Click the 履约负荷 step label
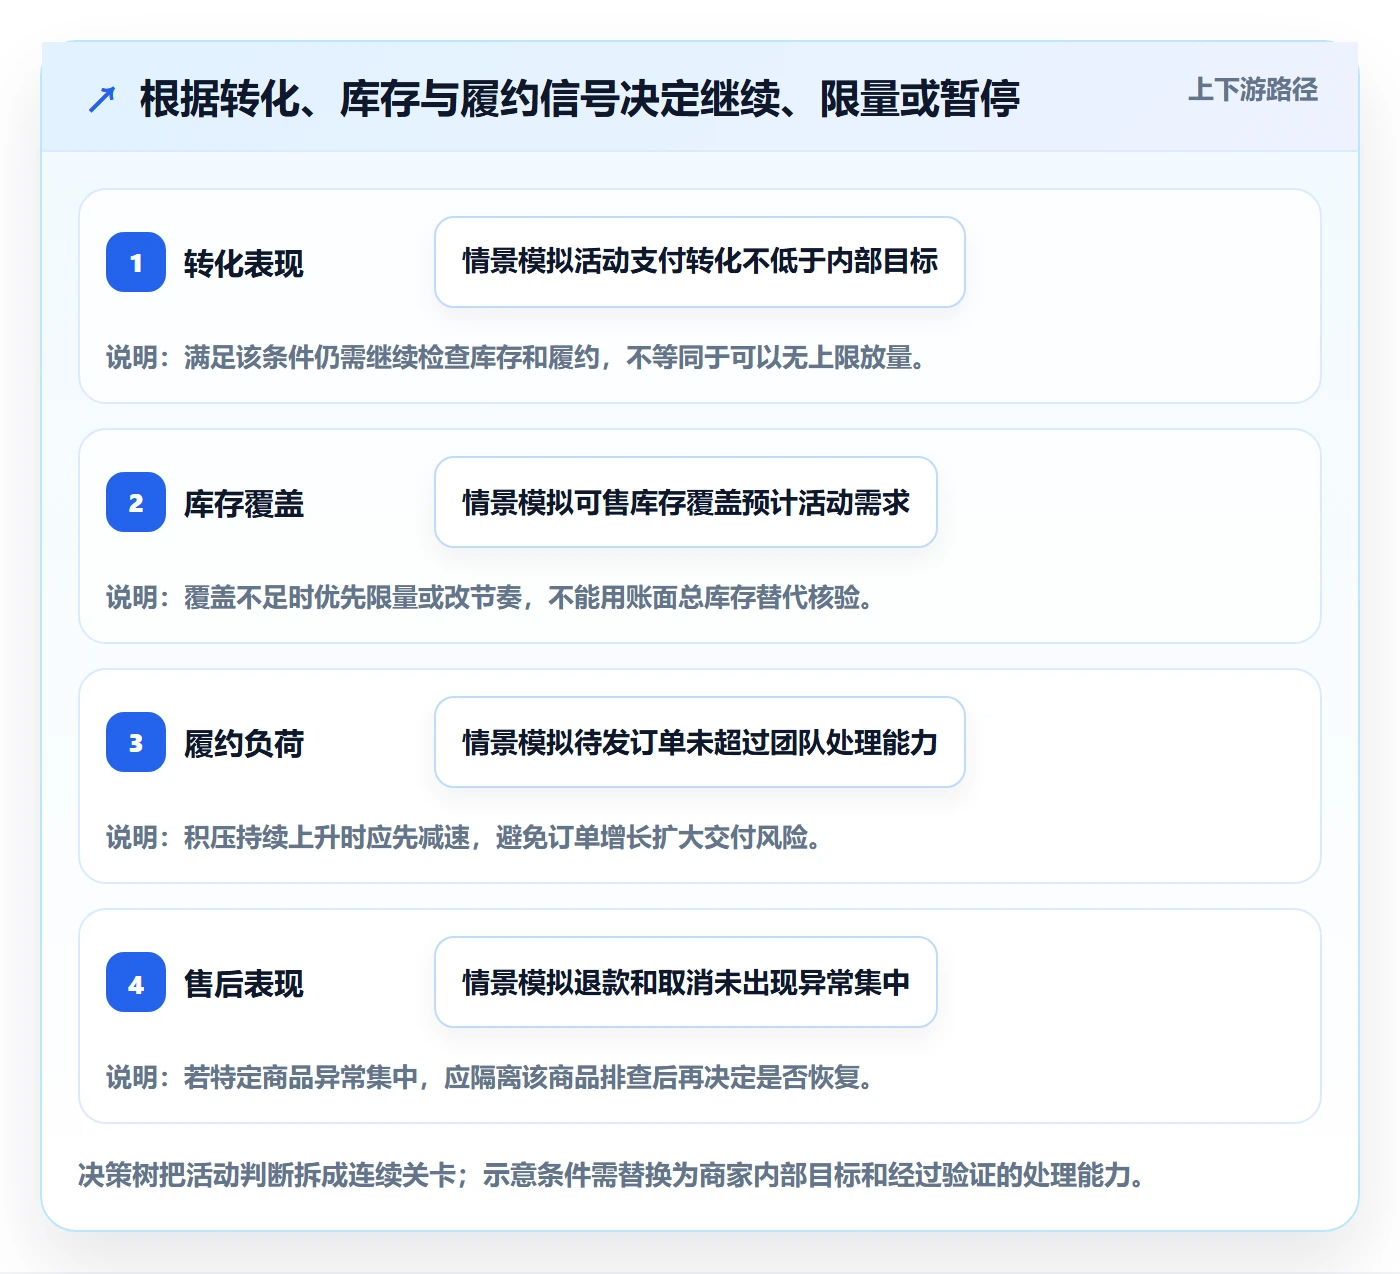This screenshot has height=1274, width=1400. pyautogui.click(x=244, y=744)
